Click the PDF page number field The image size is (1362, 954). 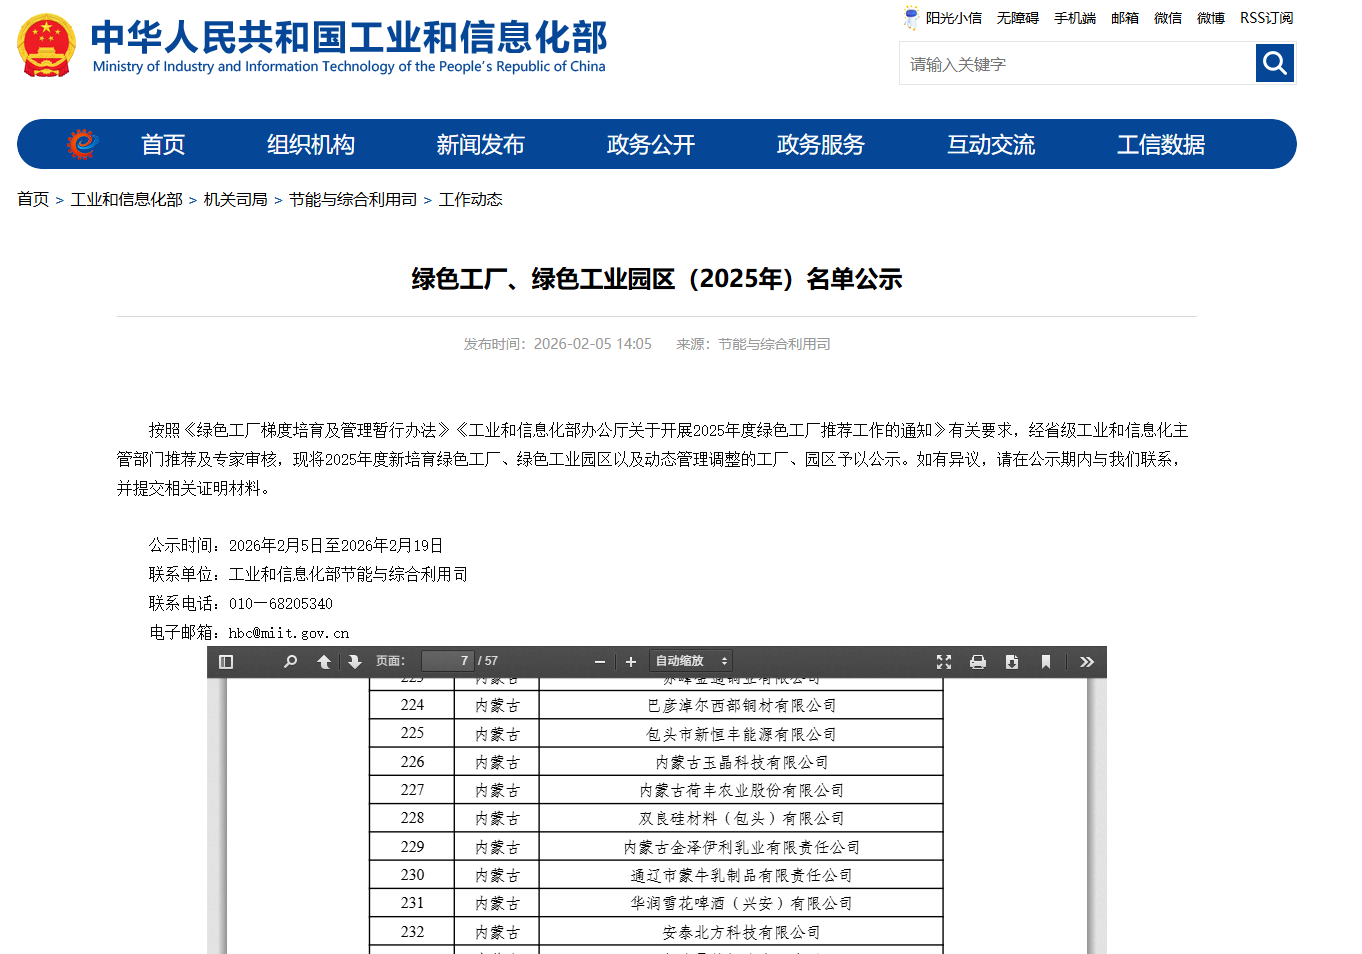click(x=449, y=661)
